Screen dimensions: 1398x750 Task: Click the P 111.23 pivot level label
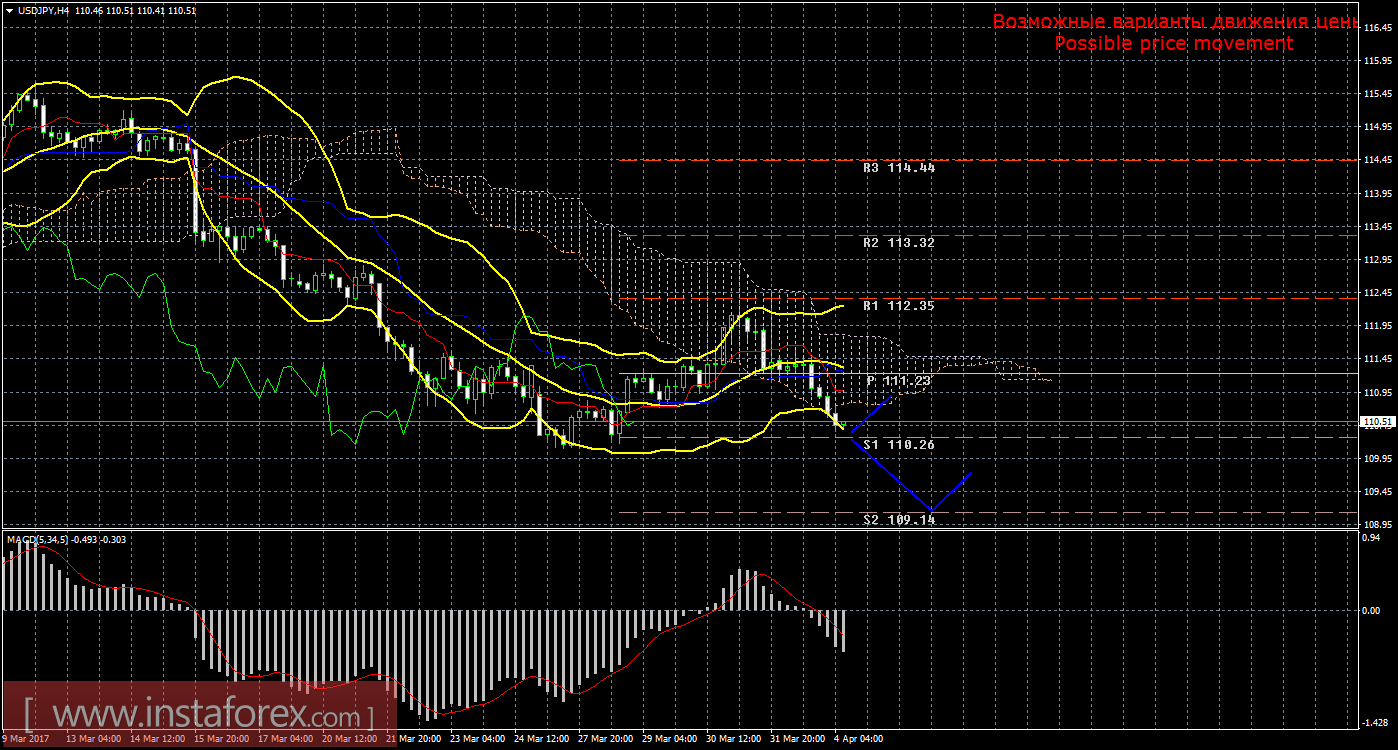pos(898,381)
